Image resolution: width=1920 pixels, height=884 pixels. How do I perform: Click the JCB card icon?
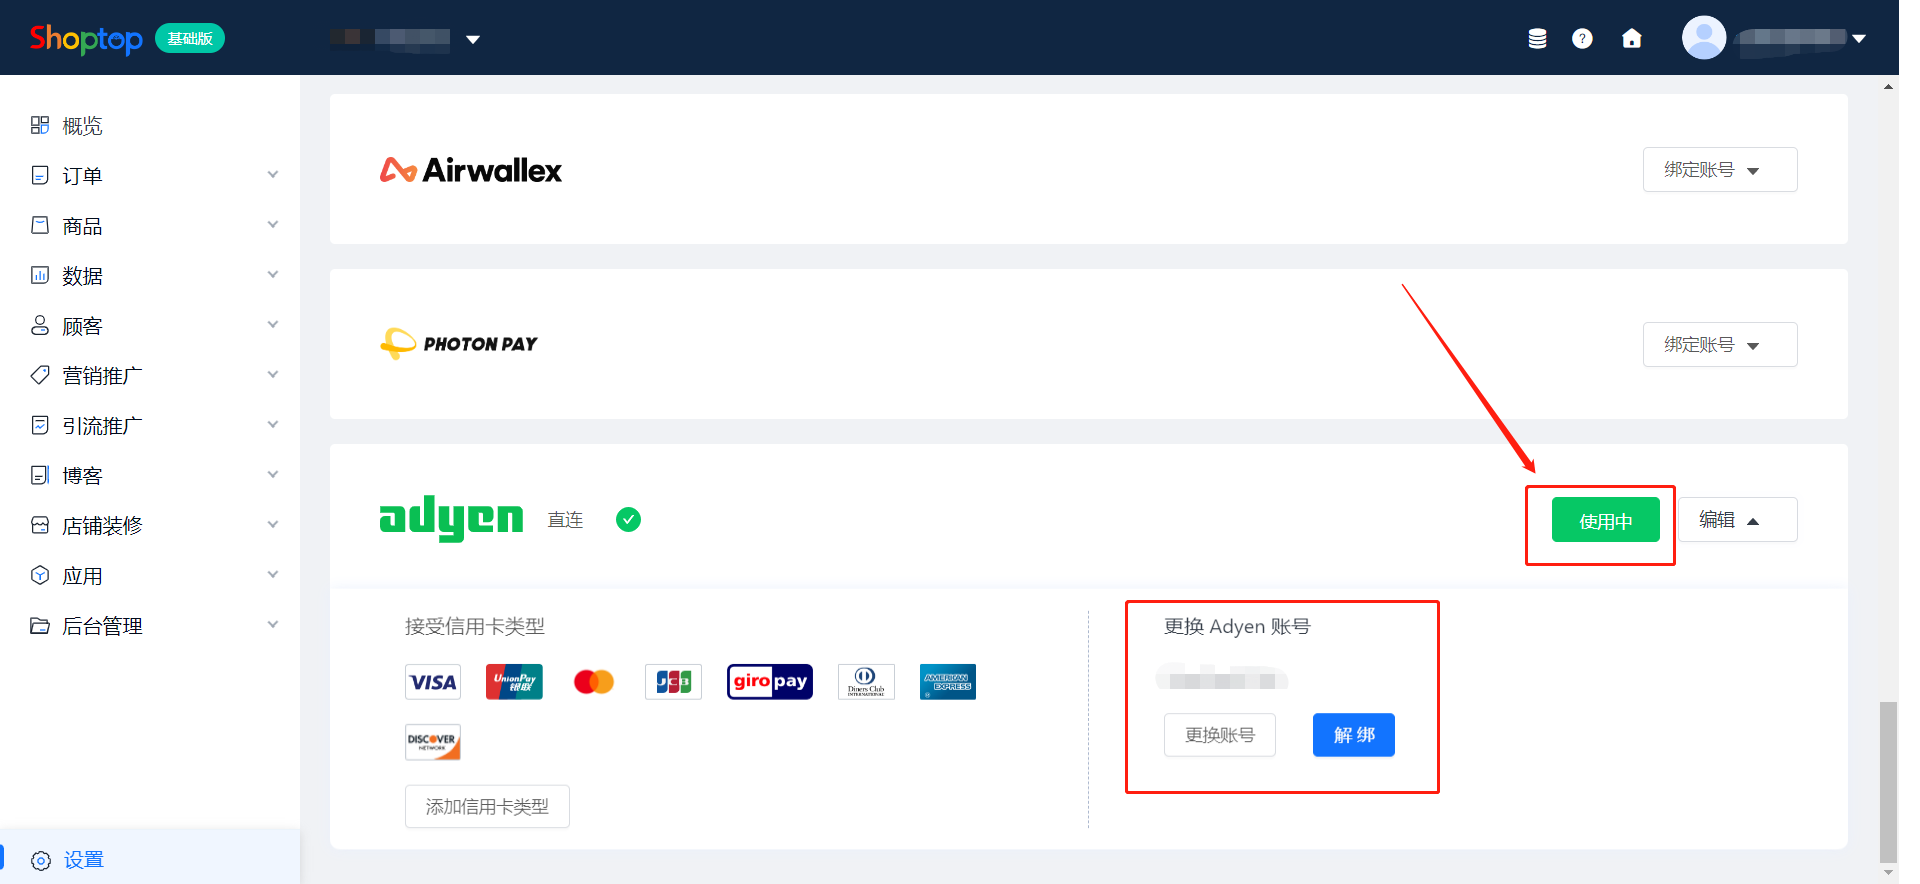[x=673, y=682]
